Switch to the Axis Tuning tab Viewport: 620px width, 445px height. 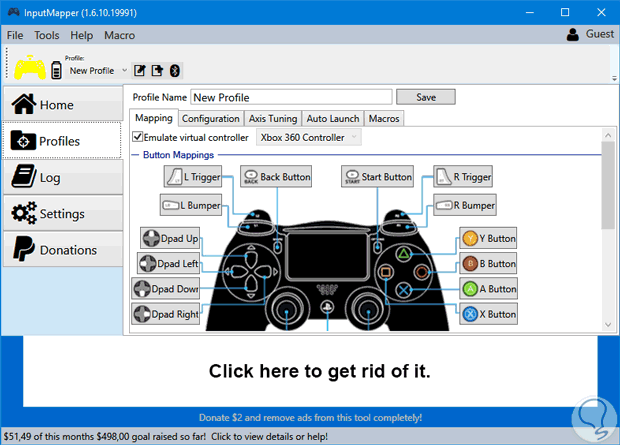[273, 119]
